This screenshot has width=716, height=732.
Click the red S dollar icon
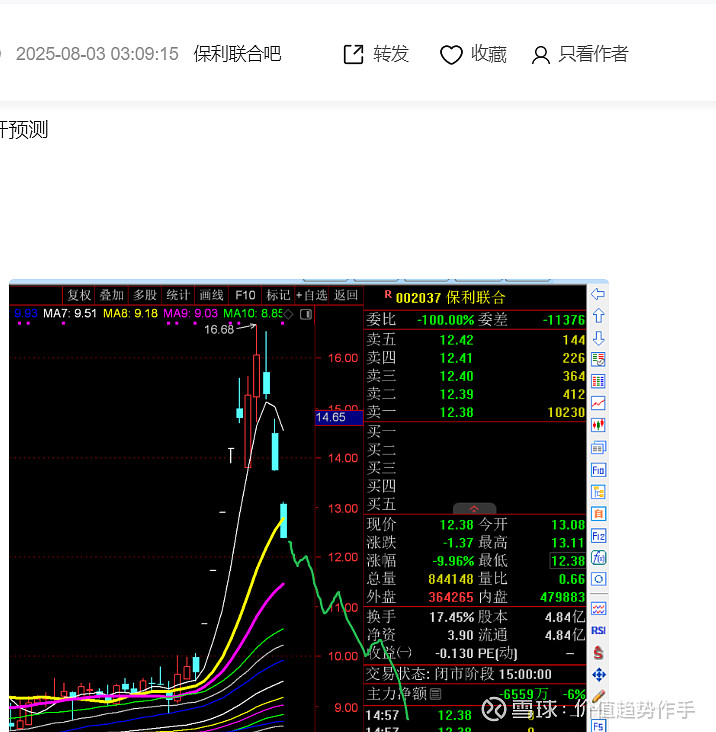pos(598,653)
